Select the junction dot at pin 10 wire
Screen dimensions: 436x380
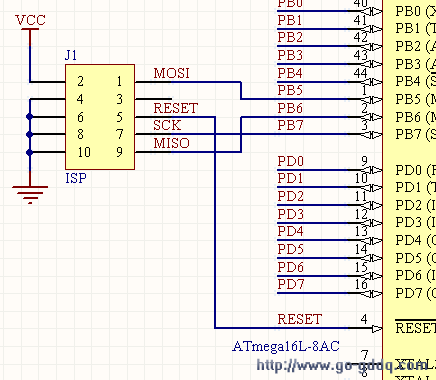coord(30,152)
